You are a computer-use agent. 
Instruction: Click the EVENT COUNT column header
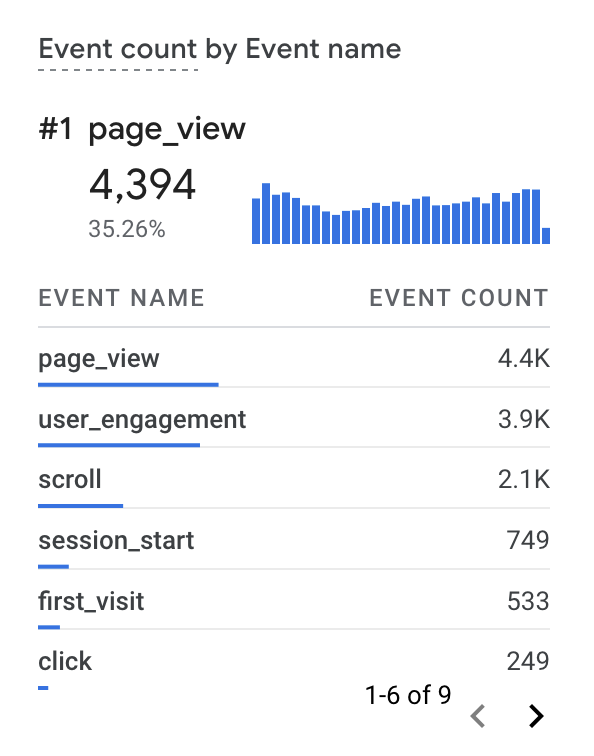[x=459, y=297]
